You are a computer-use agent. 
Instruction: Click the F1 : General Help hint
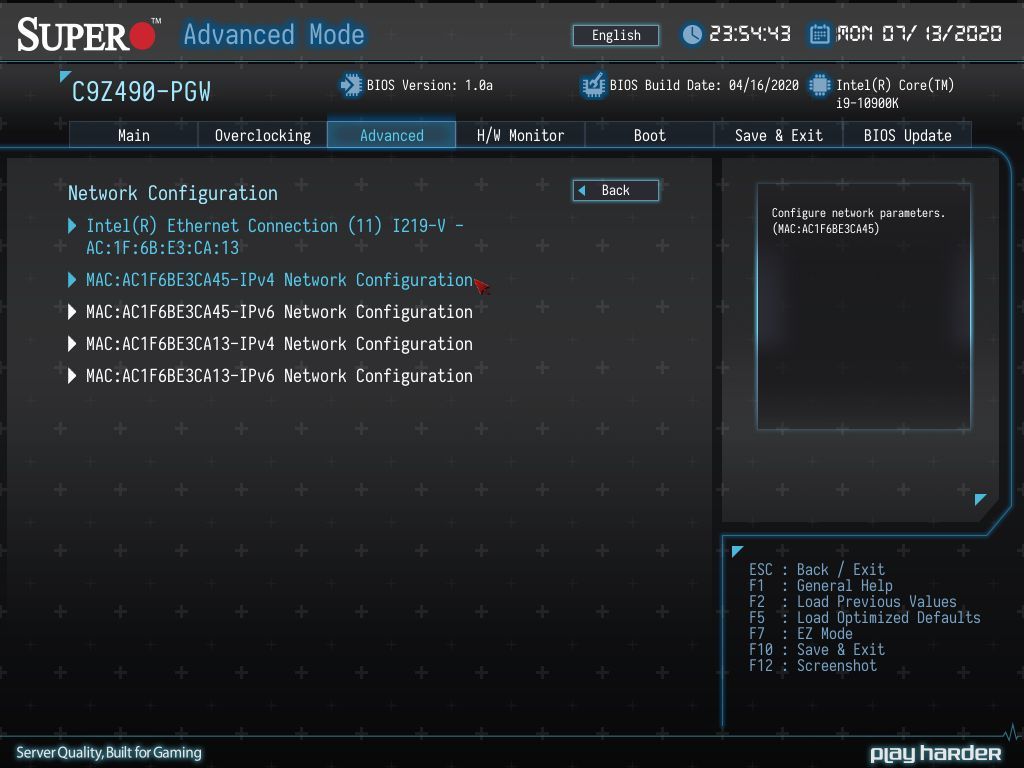click(821, 586)
